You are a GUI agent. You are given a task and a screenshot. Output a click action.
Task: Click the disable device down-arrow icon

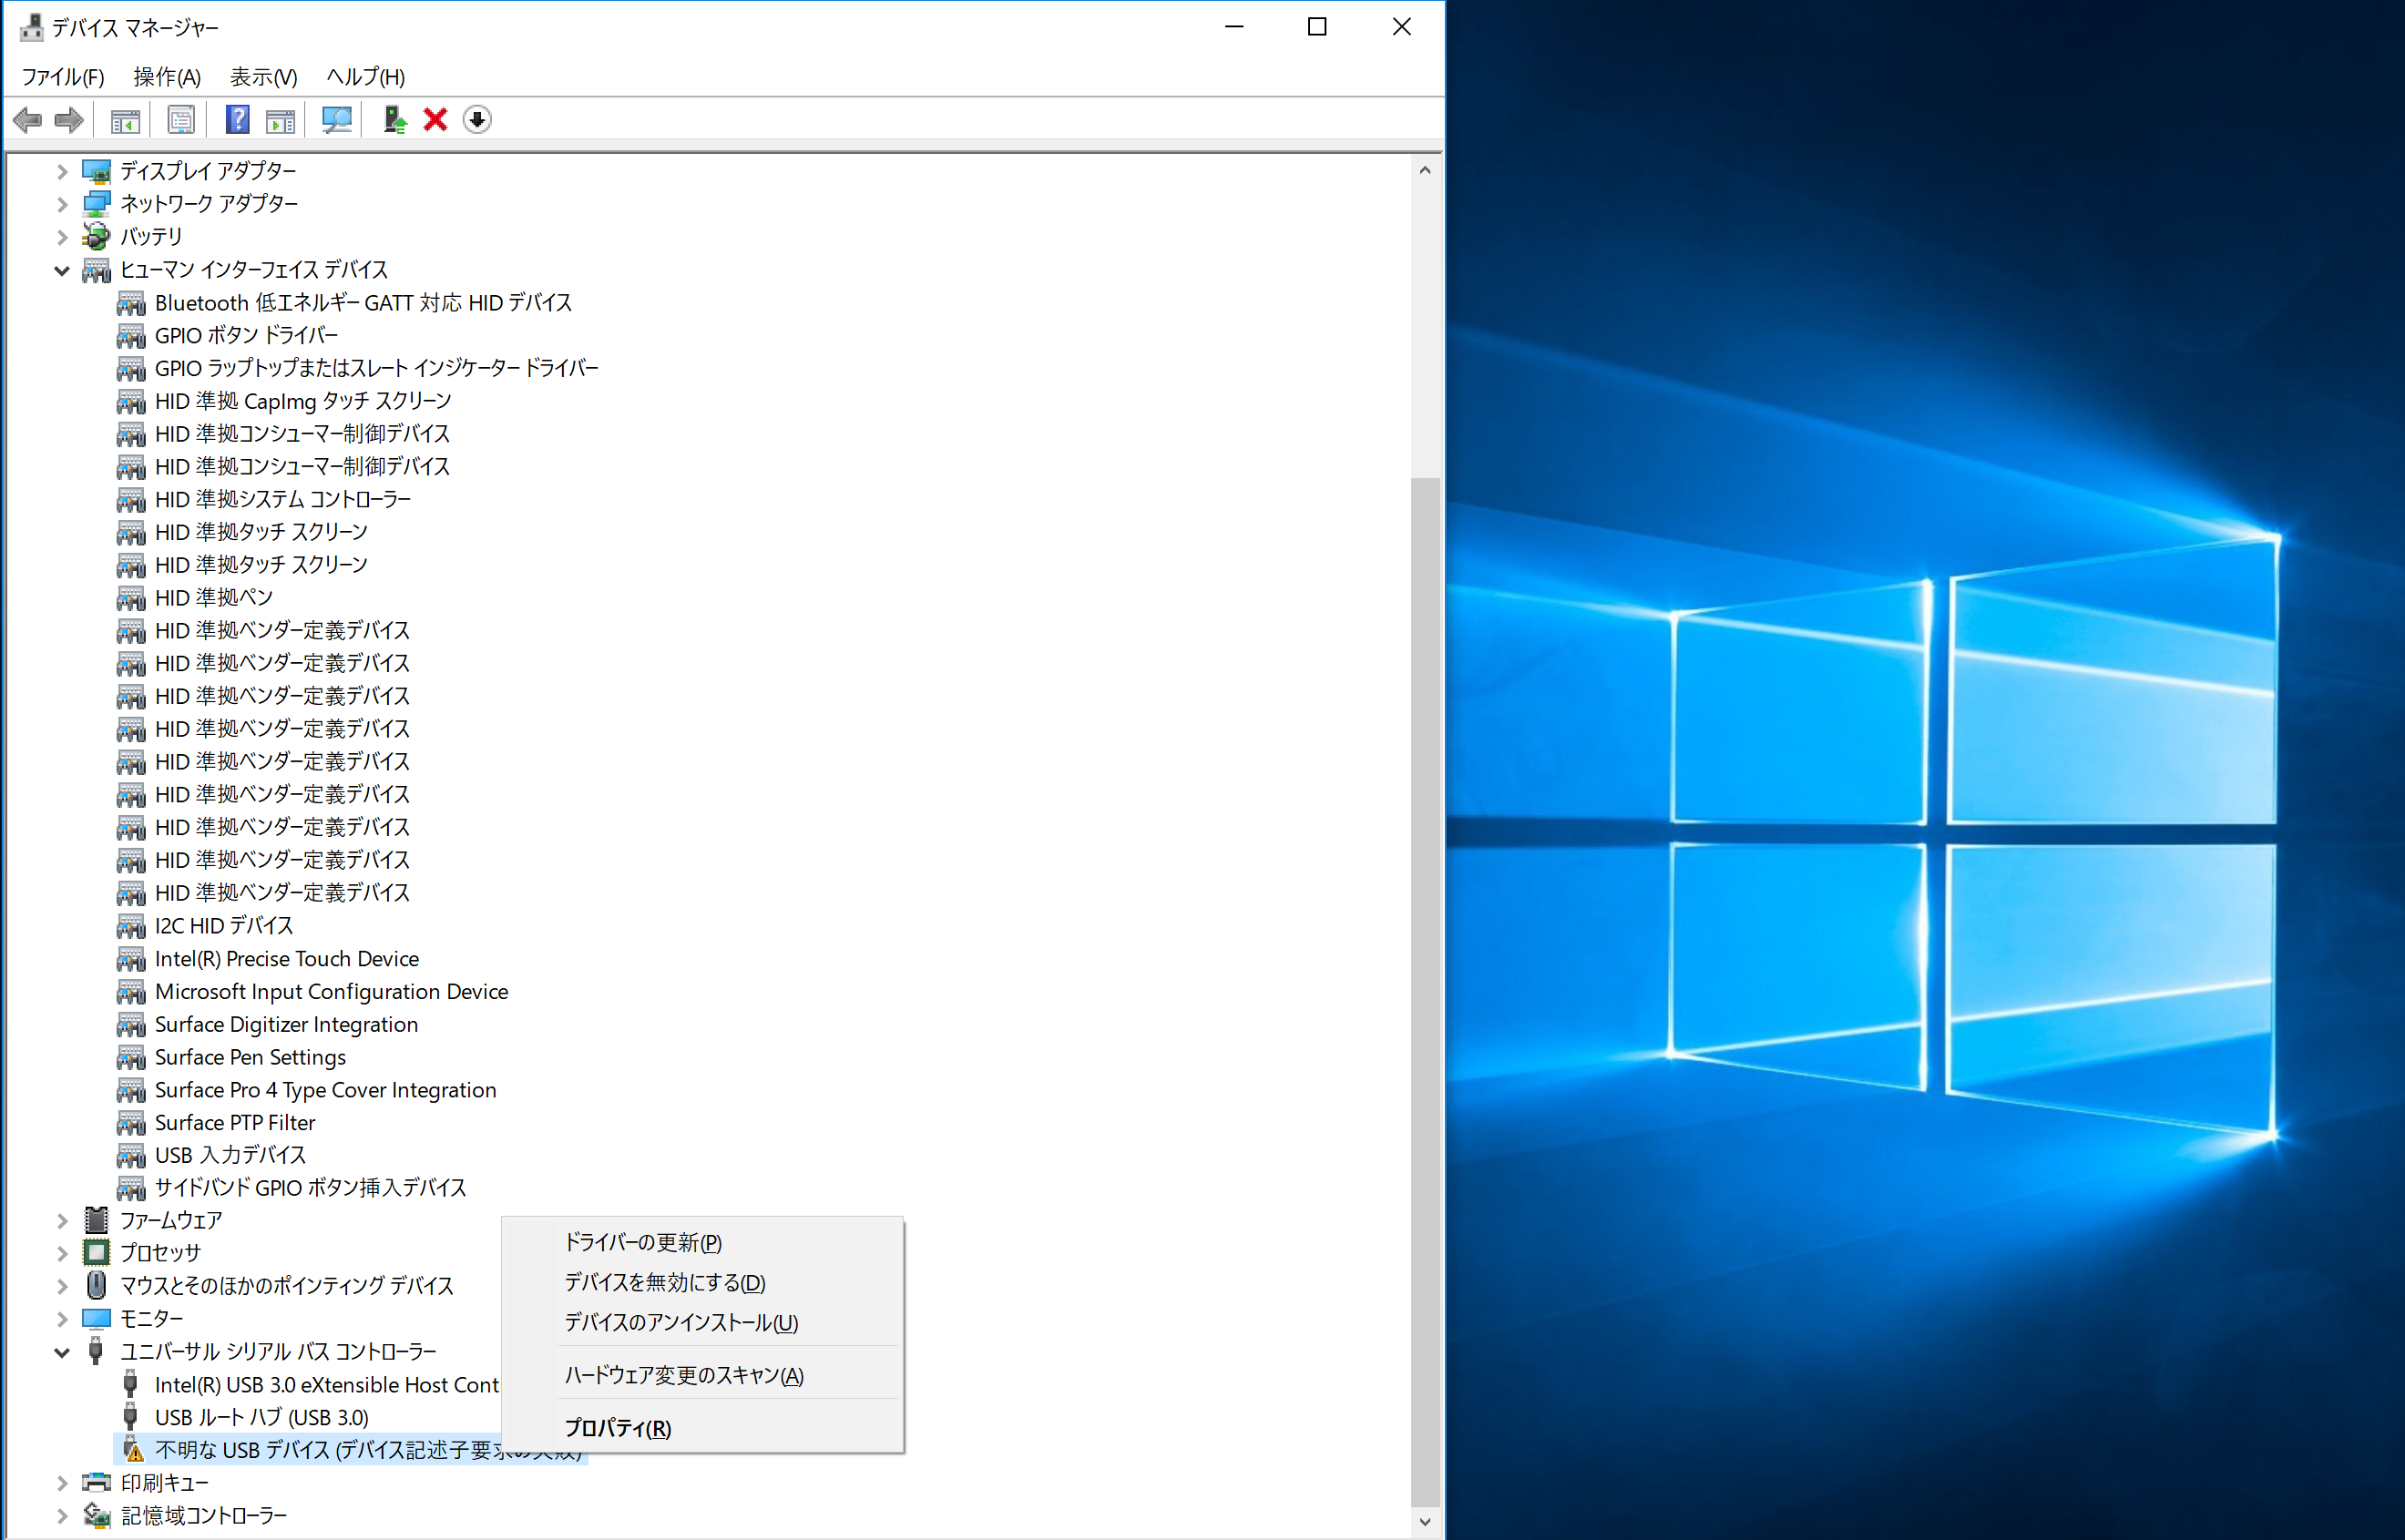[477, 120]
